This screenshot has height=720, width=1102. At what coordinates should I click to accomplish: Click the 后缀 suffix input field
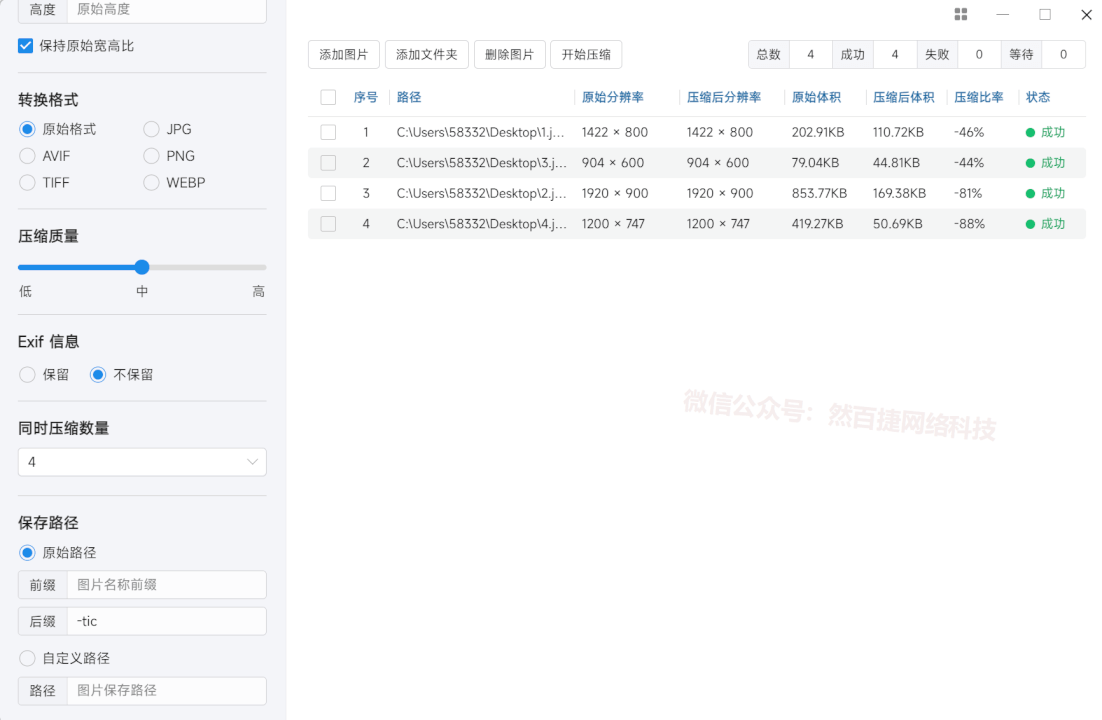coord(166,621)
